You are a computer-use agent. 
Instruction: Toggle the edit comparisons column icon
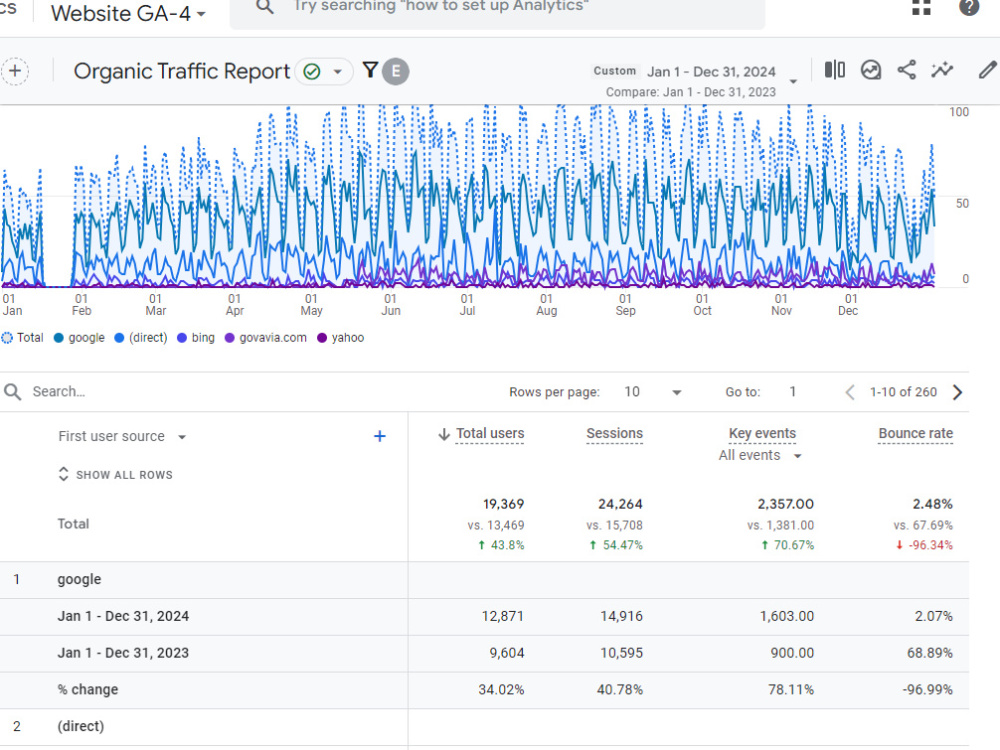[x=834, y=70]
